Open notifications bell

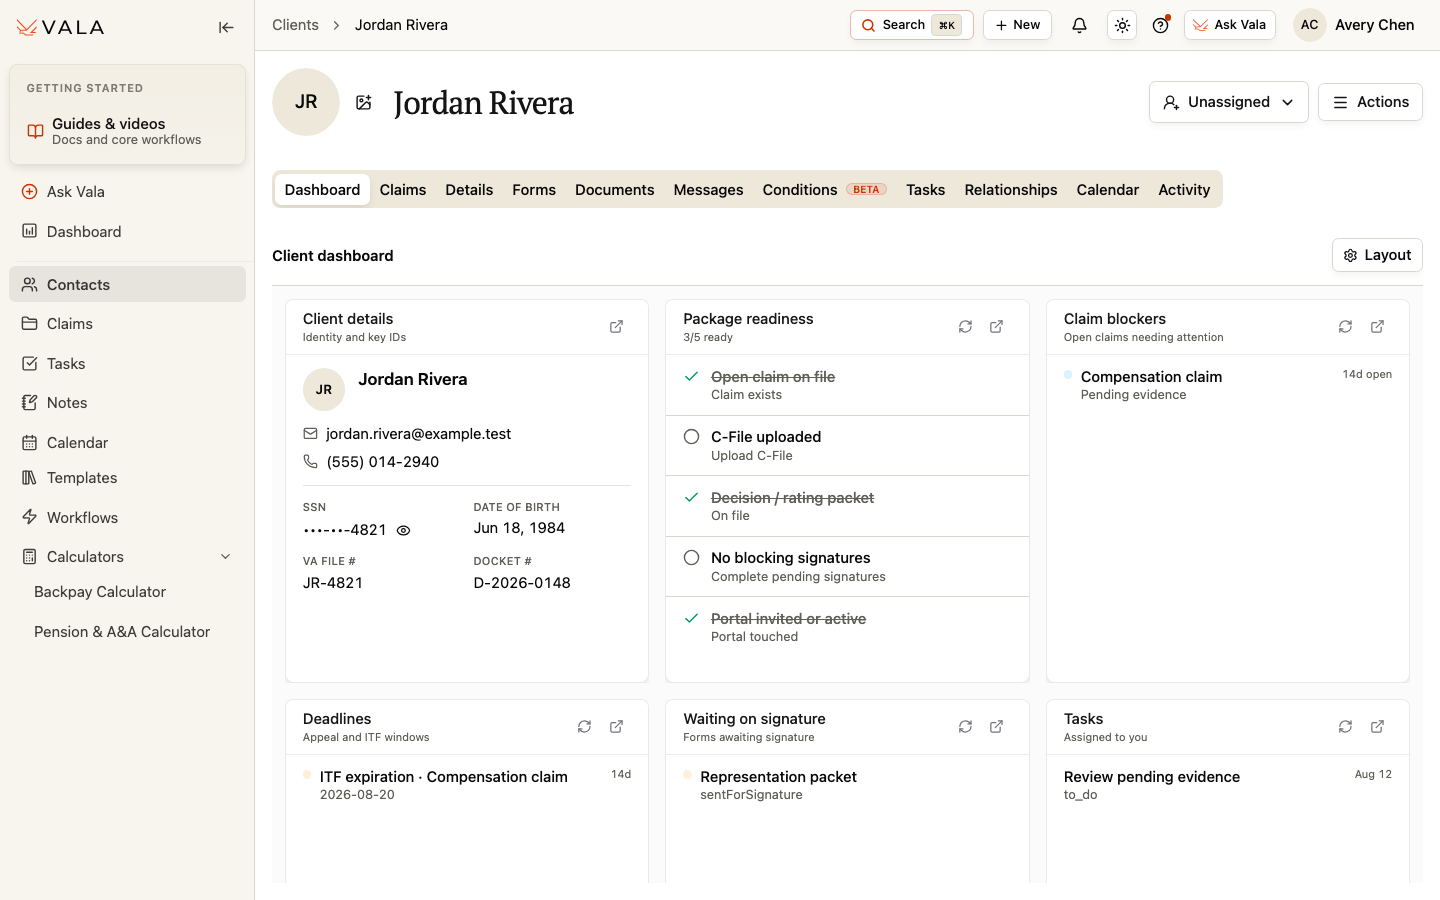tap(1079, 25)
